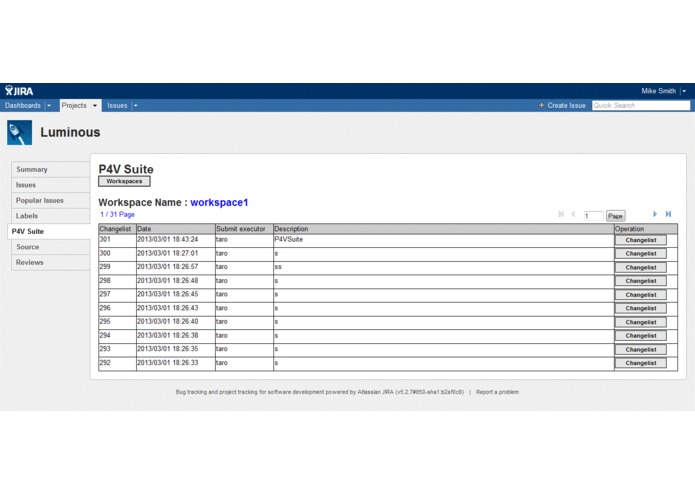
Task: Open Changelist button for row 300
Action: click(640, 253)
